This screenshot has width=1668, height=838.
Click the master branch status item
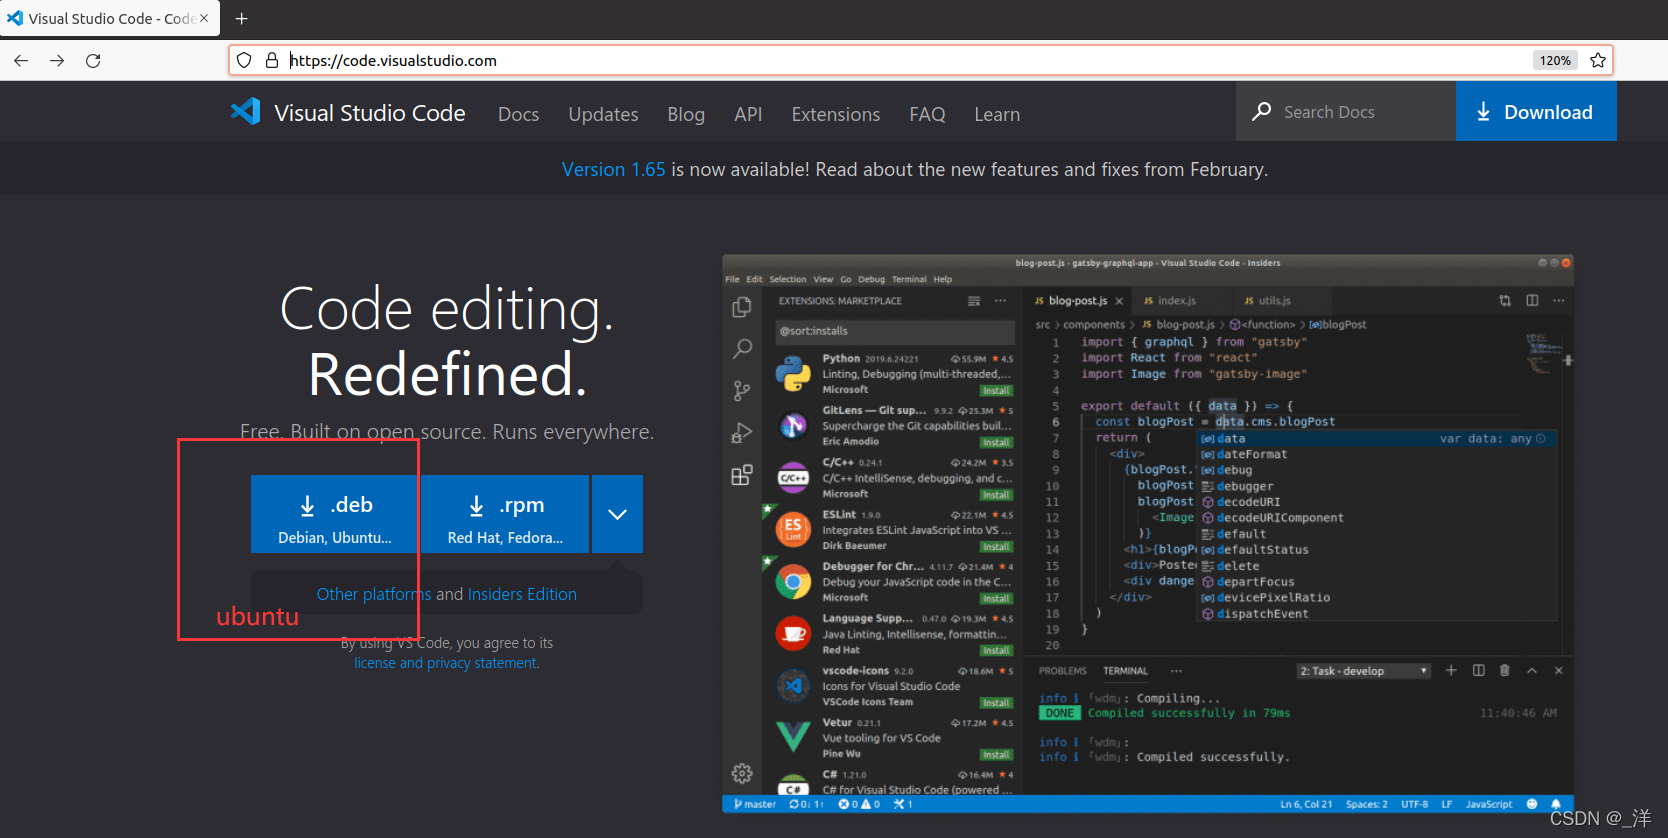755,804
